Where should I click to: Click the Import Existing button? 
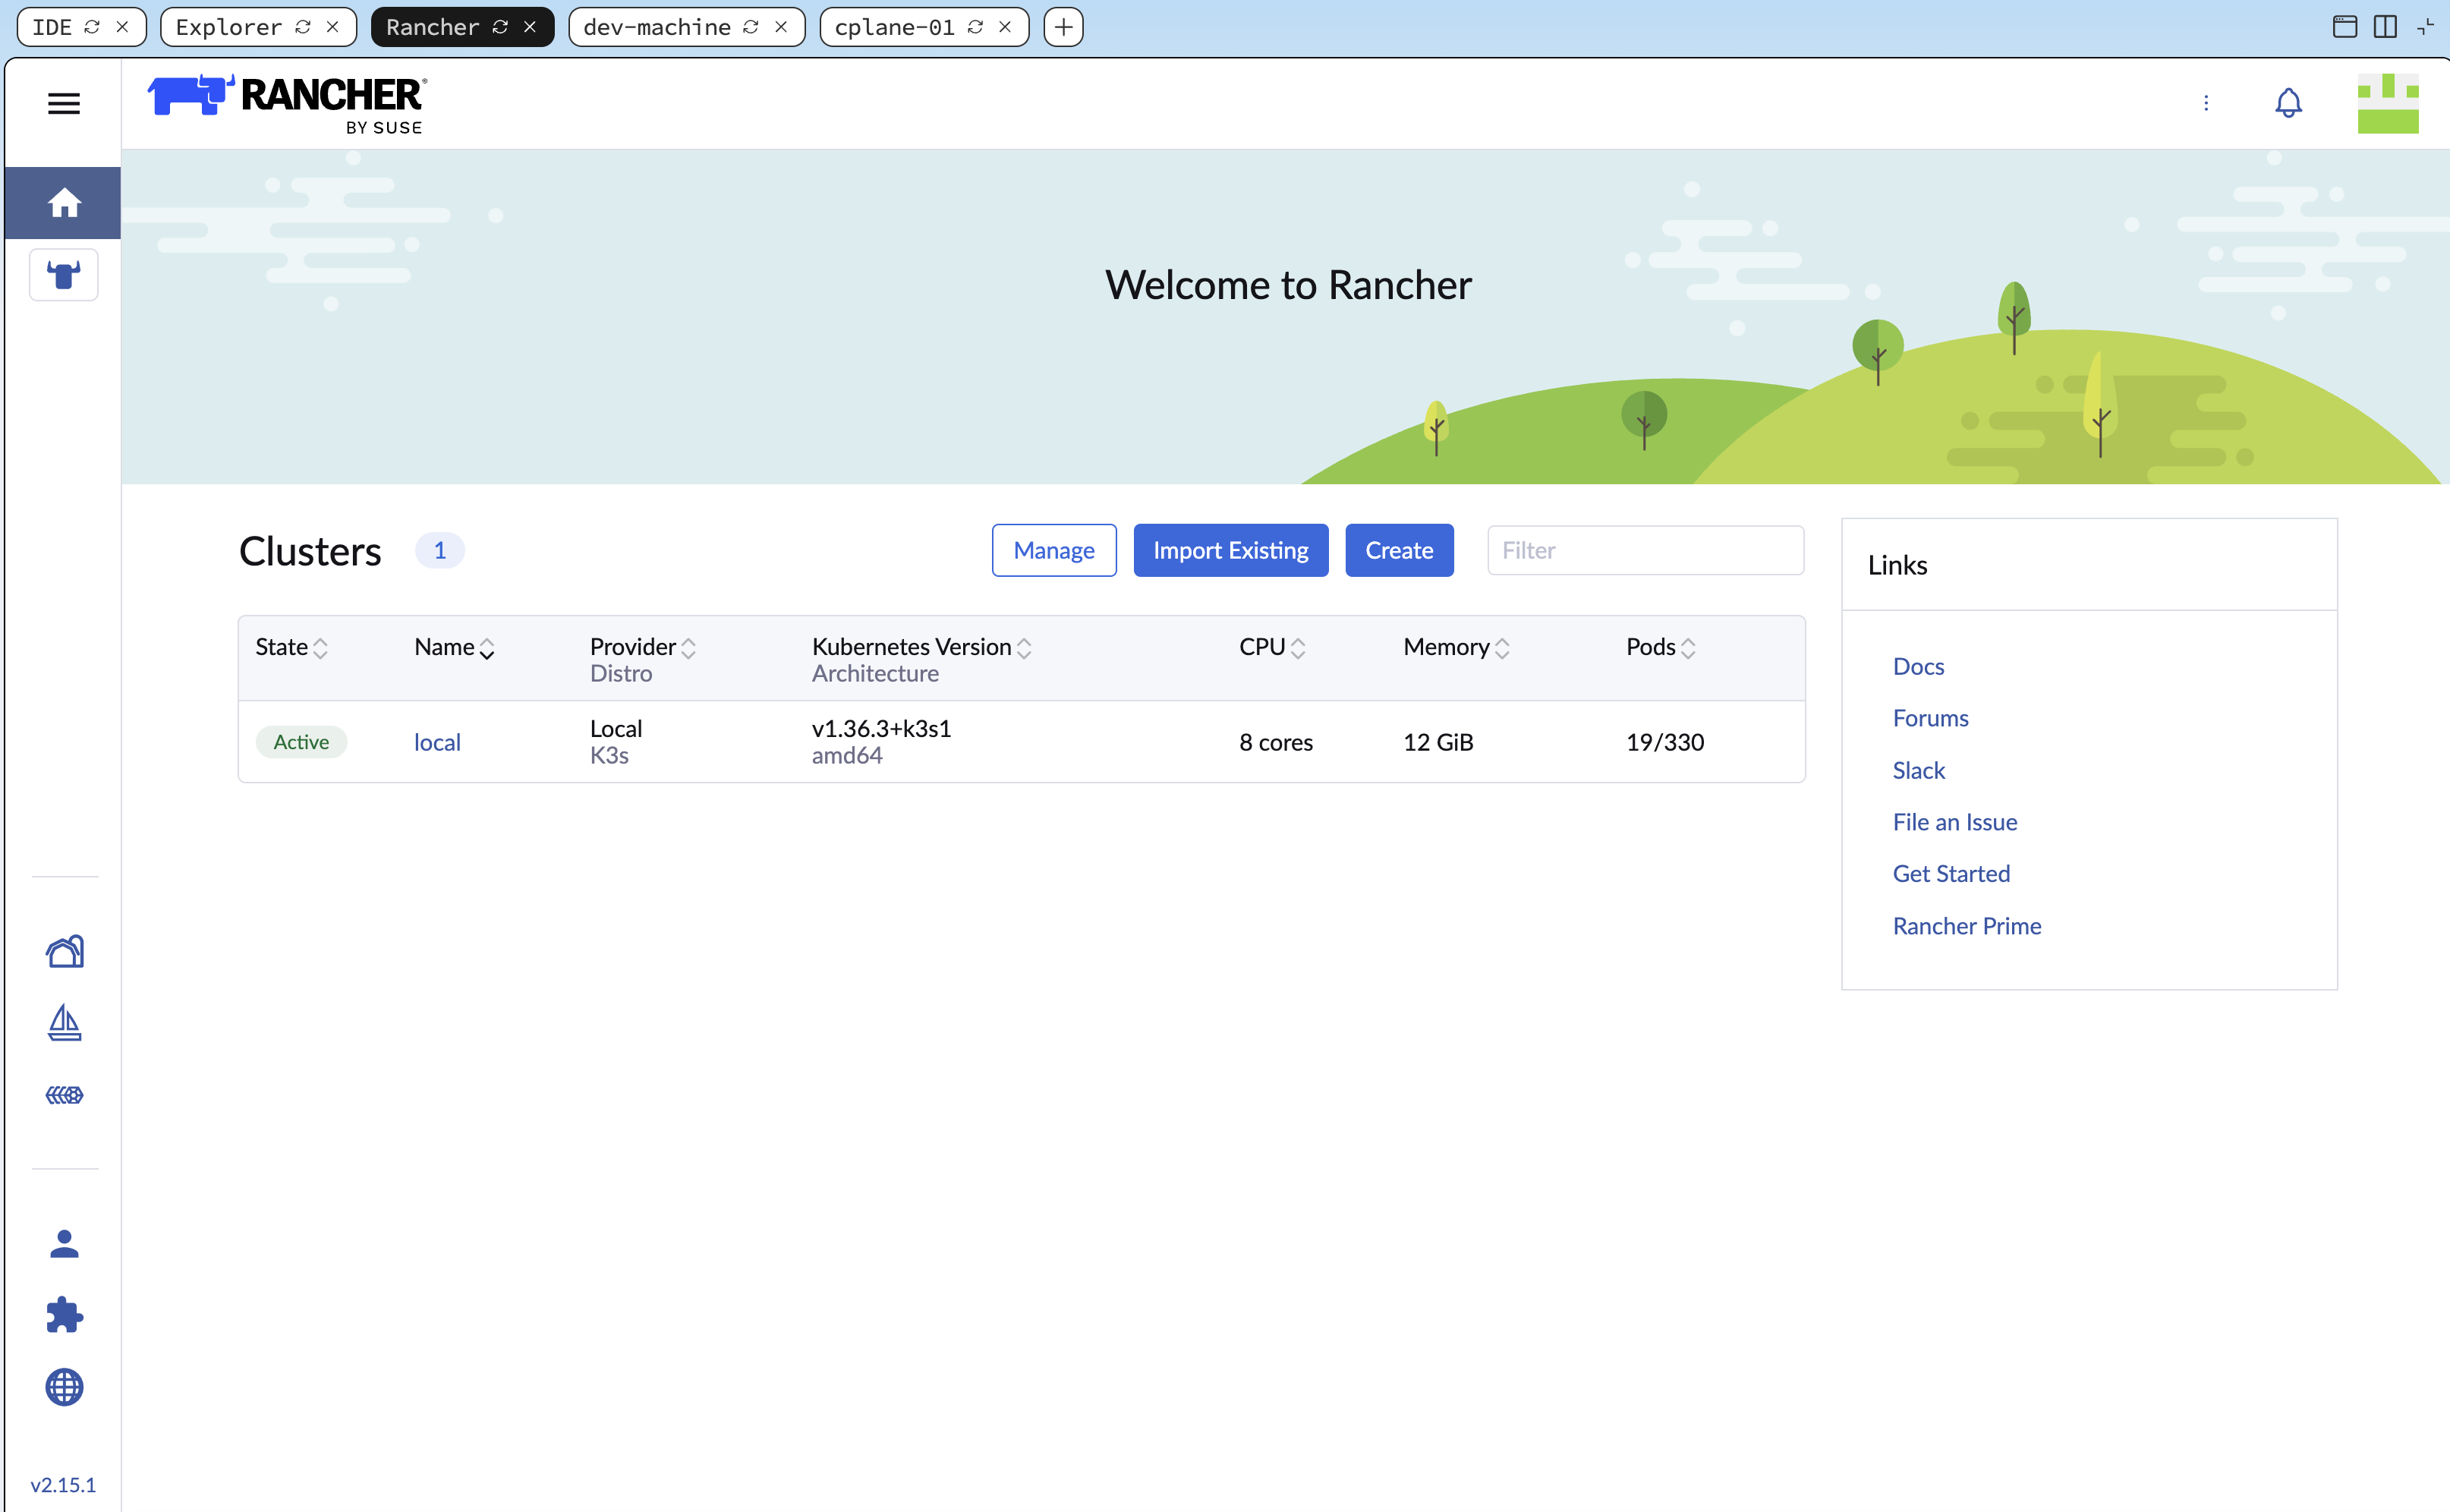(x=1231, y=550)
